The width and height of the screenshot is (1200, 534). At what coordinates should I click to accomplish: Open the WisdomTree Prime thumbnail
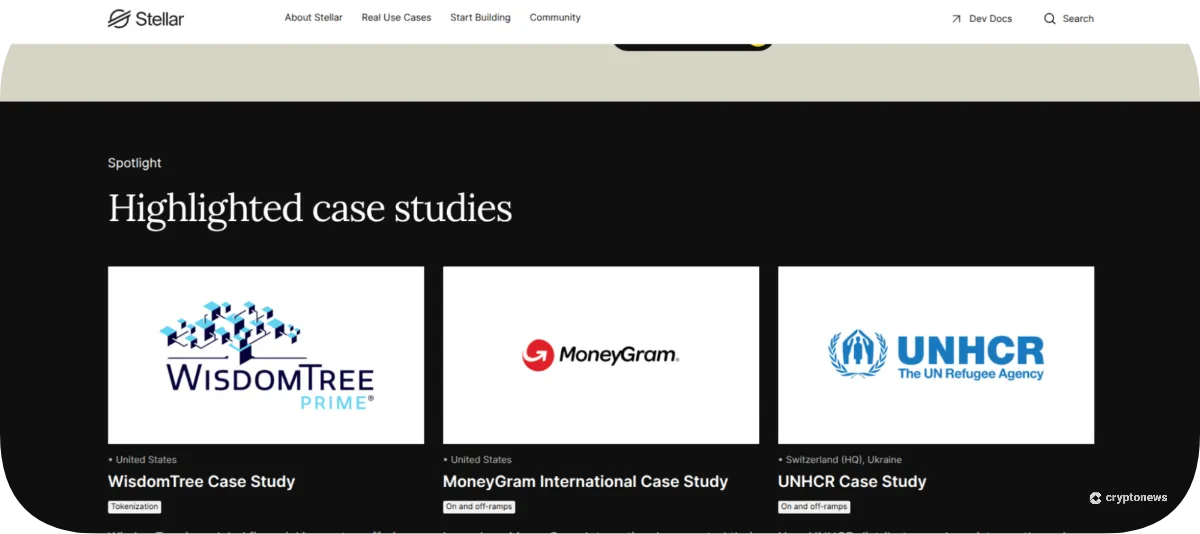pos(266,355)
